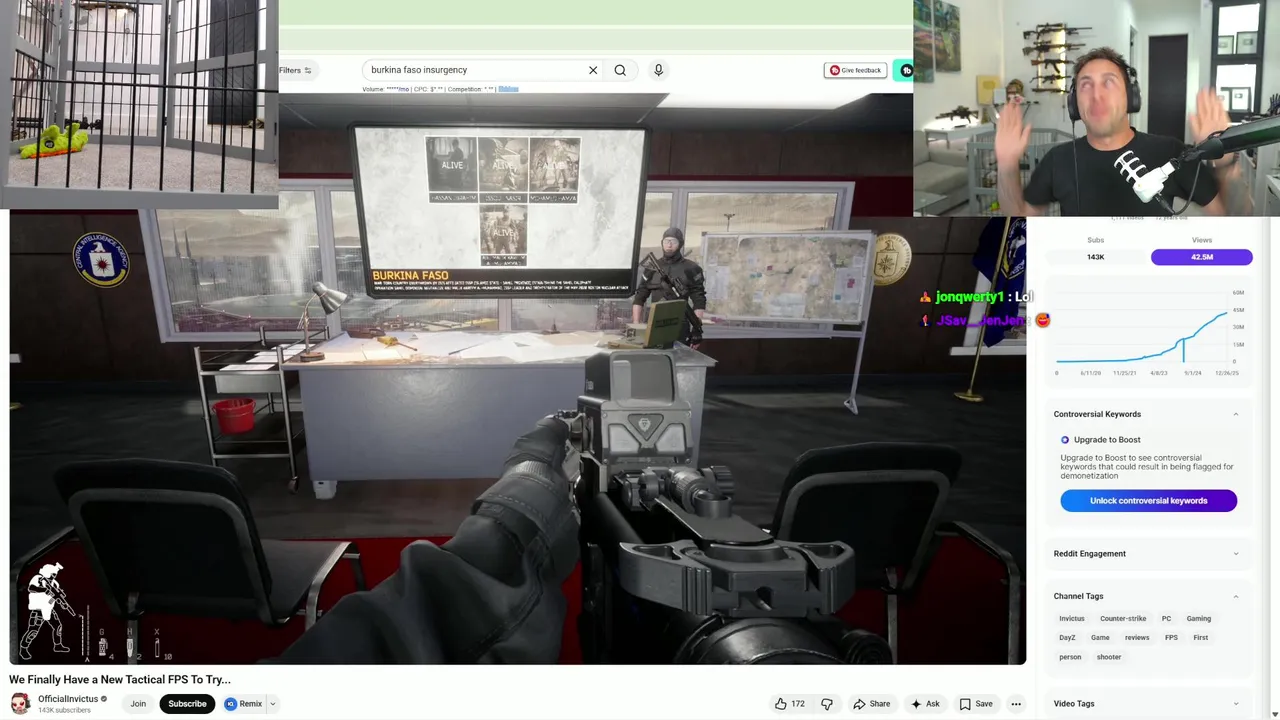Collapse the Channel Tags section

(x=1236, y=596)
